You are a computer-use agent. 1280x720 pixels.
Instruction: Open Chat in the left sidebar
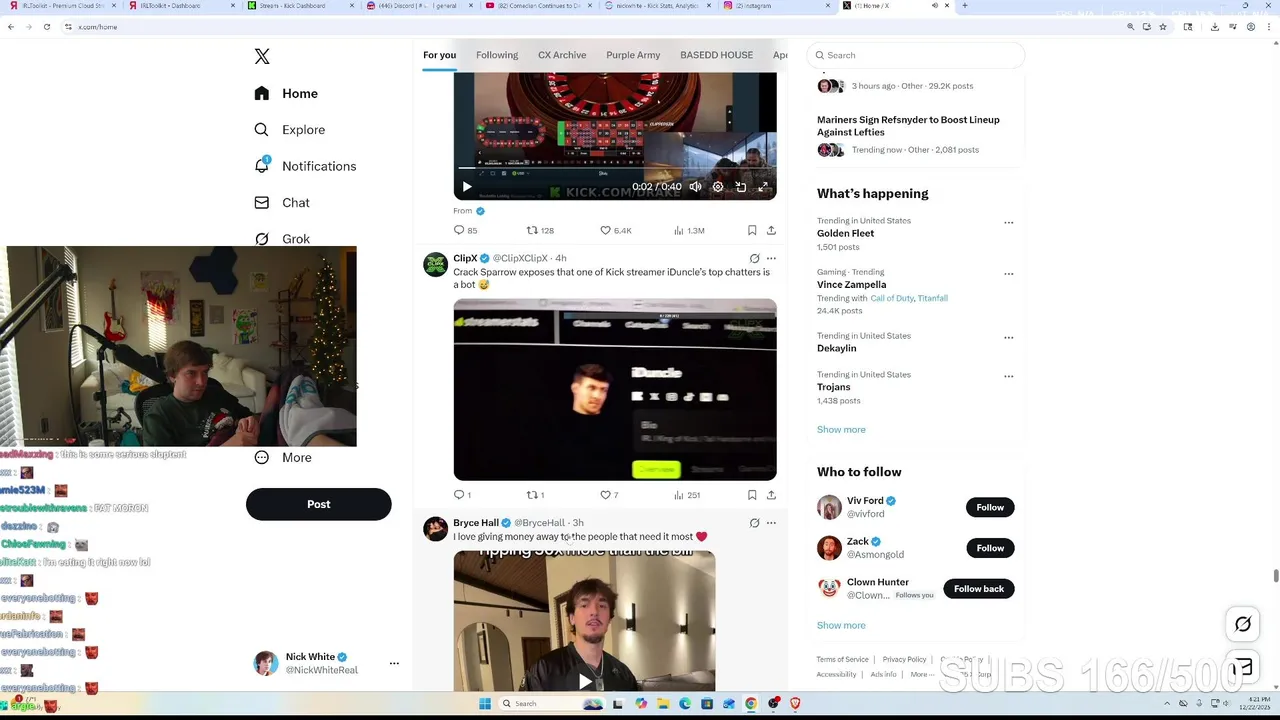282,202
